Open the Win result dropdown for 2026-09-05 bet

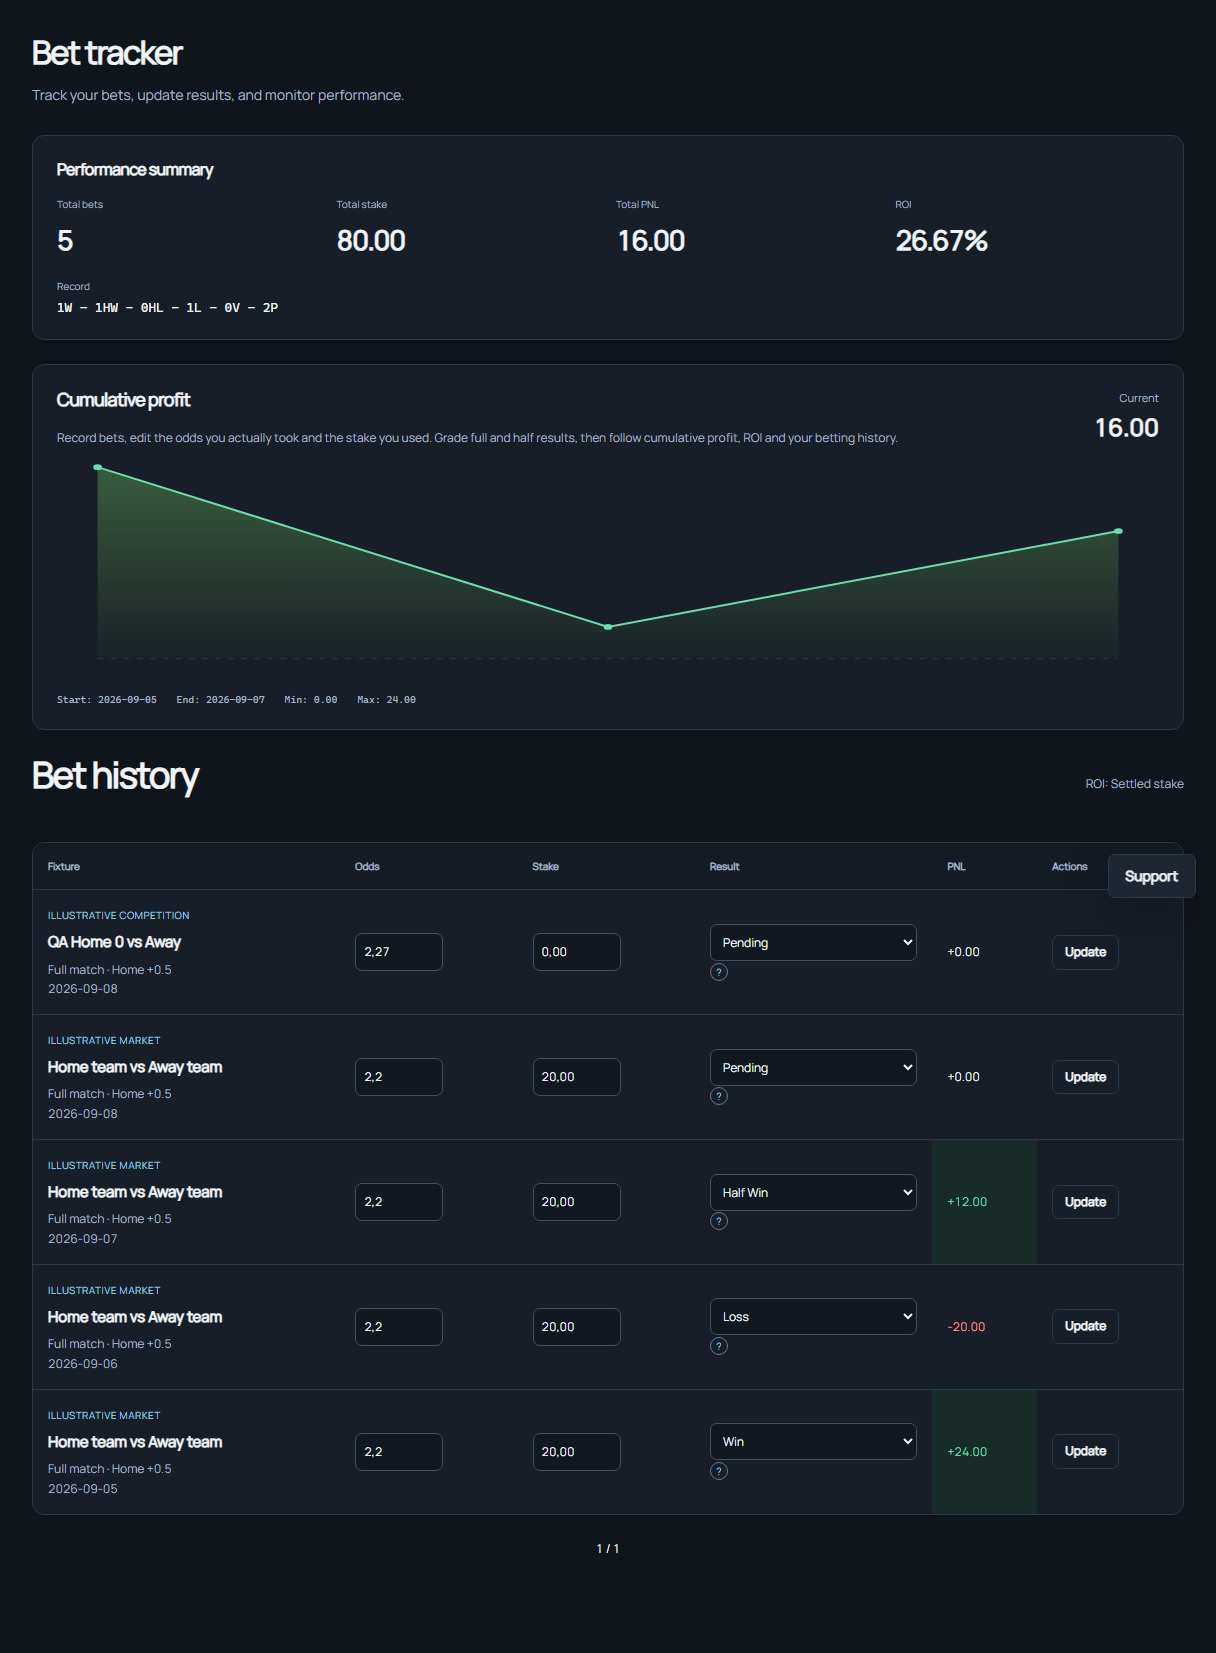point(813,1441)
